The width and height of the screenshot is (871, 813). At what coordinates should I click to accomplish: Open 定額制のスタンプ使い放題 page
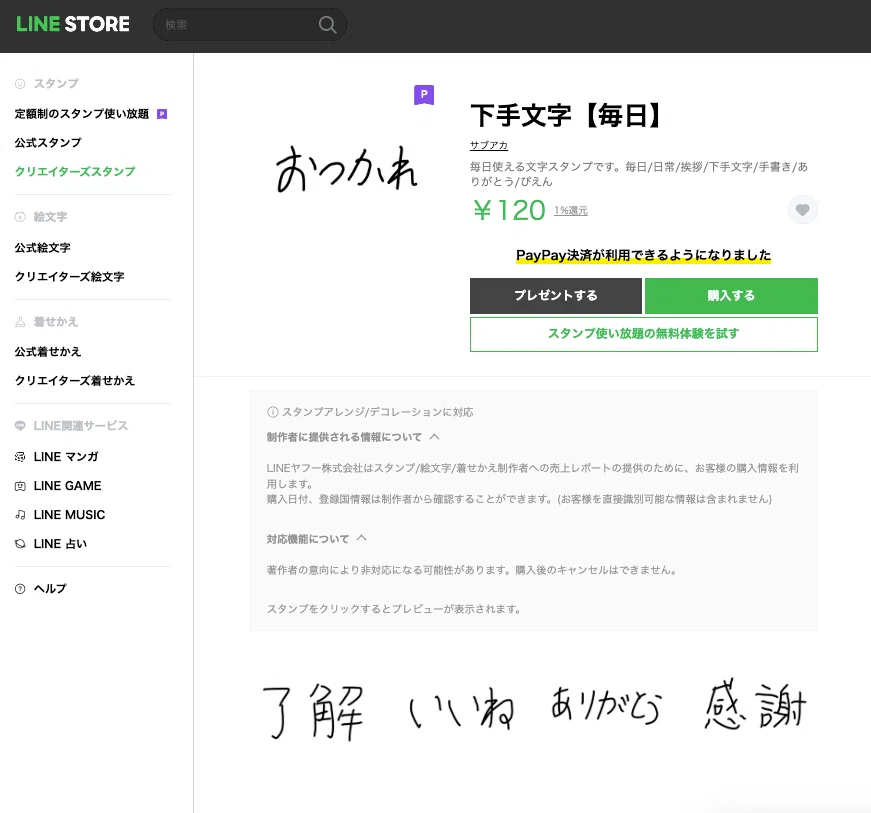(82, 114)
